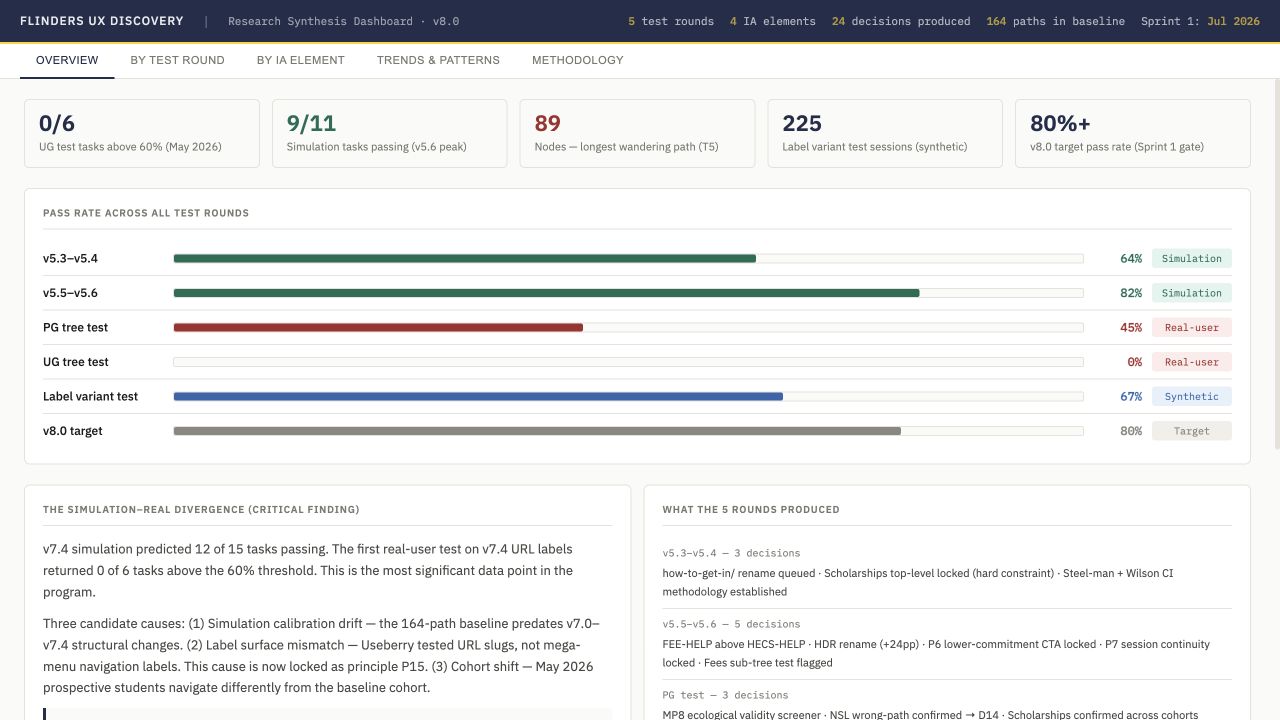The width and height of the screenshot is (1280, 720).
Task: Click the Label variant test blue bar
Action: pyautogui.click(x=478, y=397)
